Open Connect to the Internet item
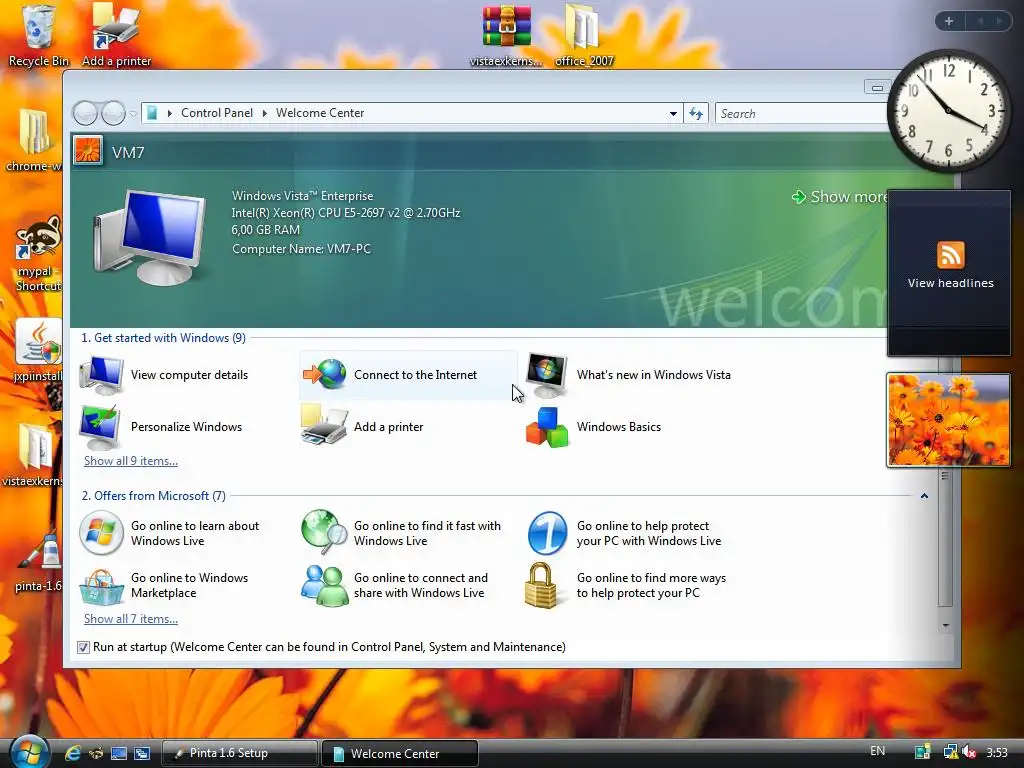The height and width of the screenshot is (768, 1024). [x=408, y=375]
